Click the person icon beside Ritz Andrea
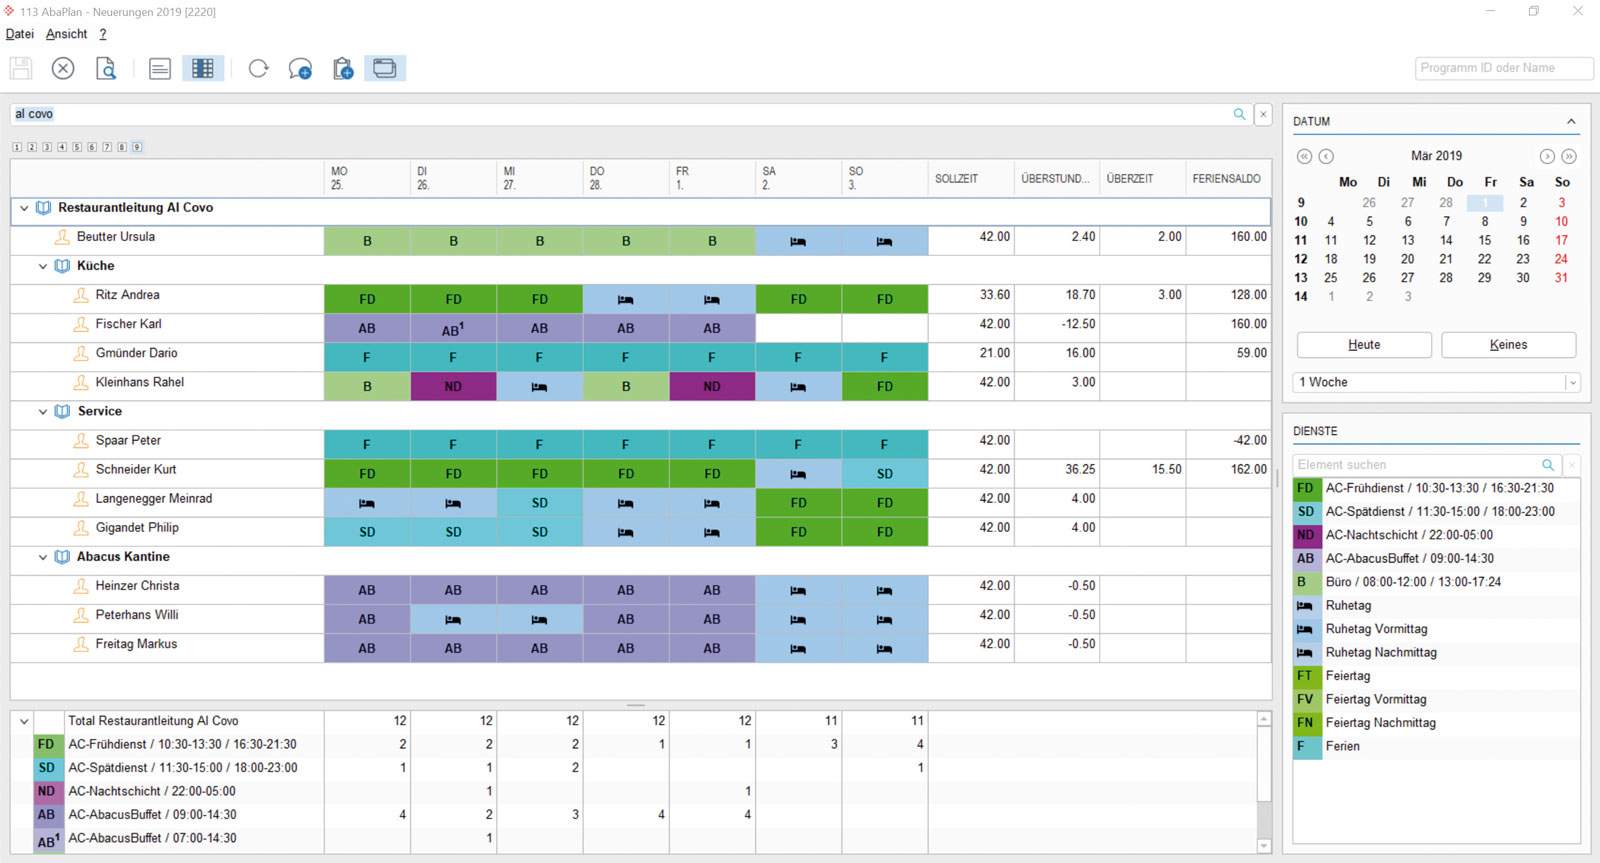The width and height of the screenshot is (1600, 863). 81,295
